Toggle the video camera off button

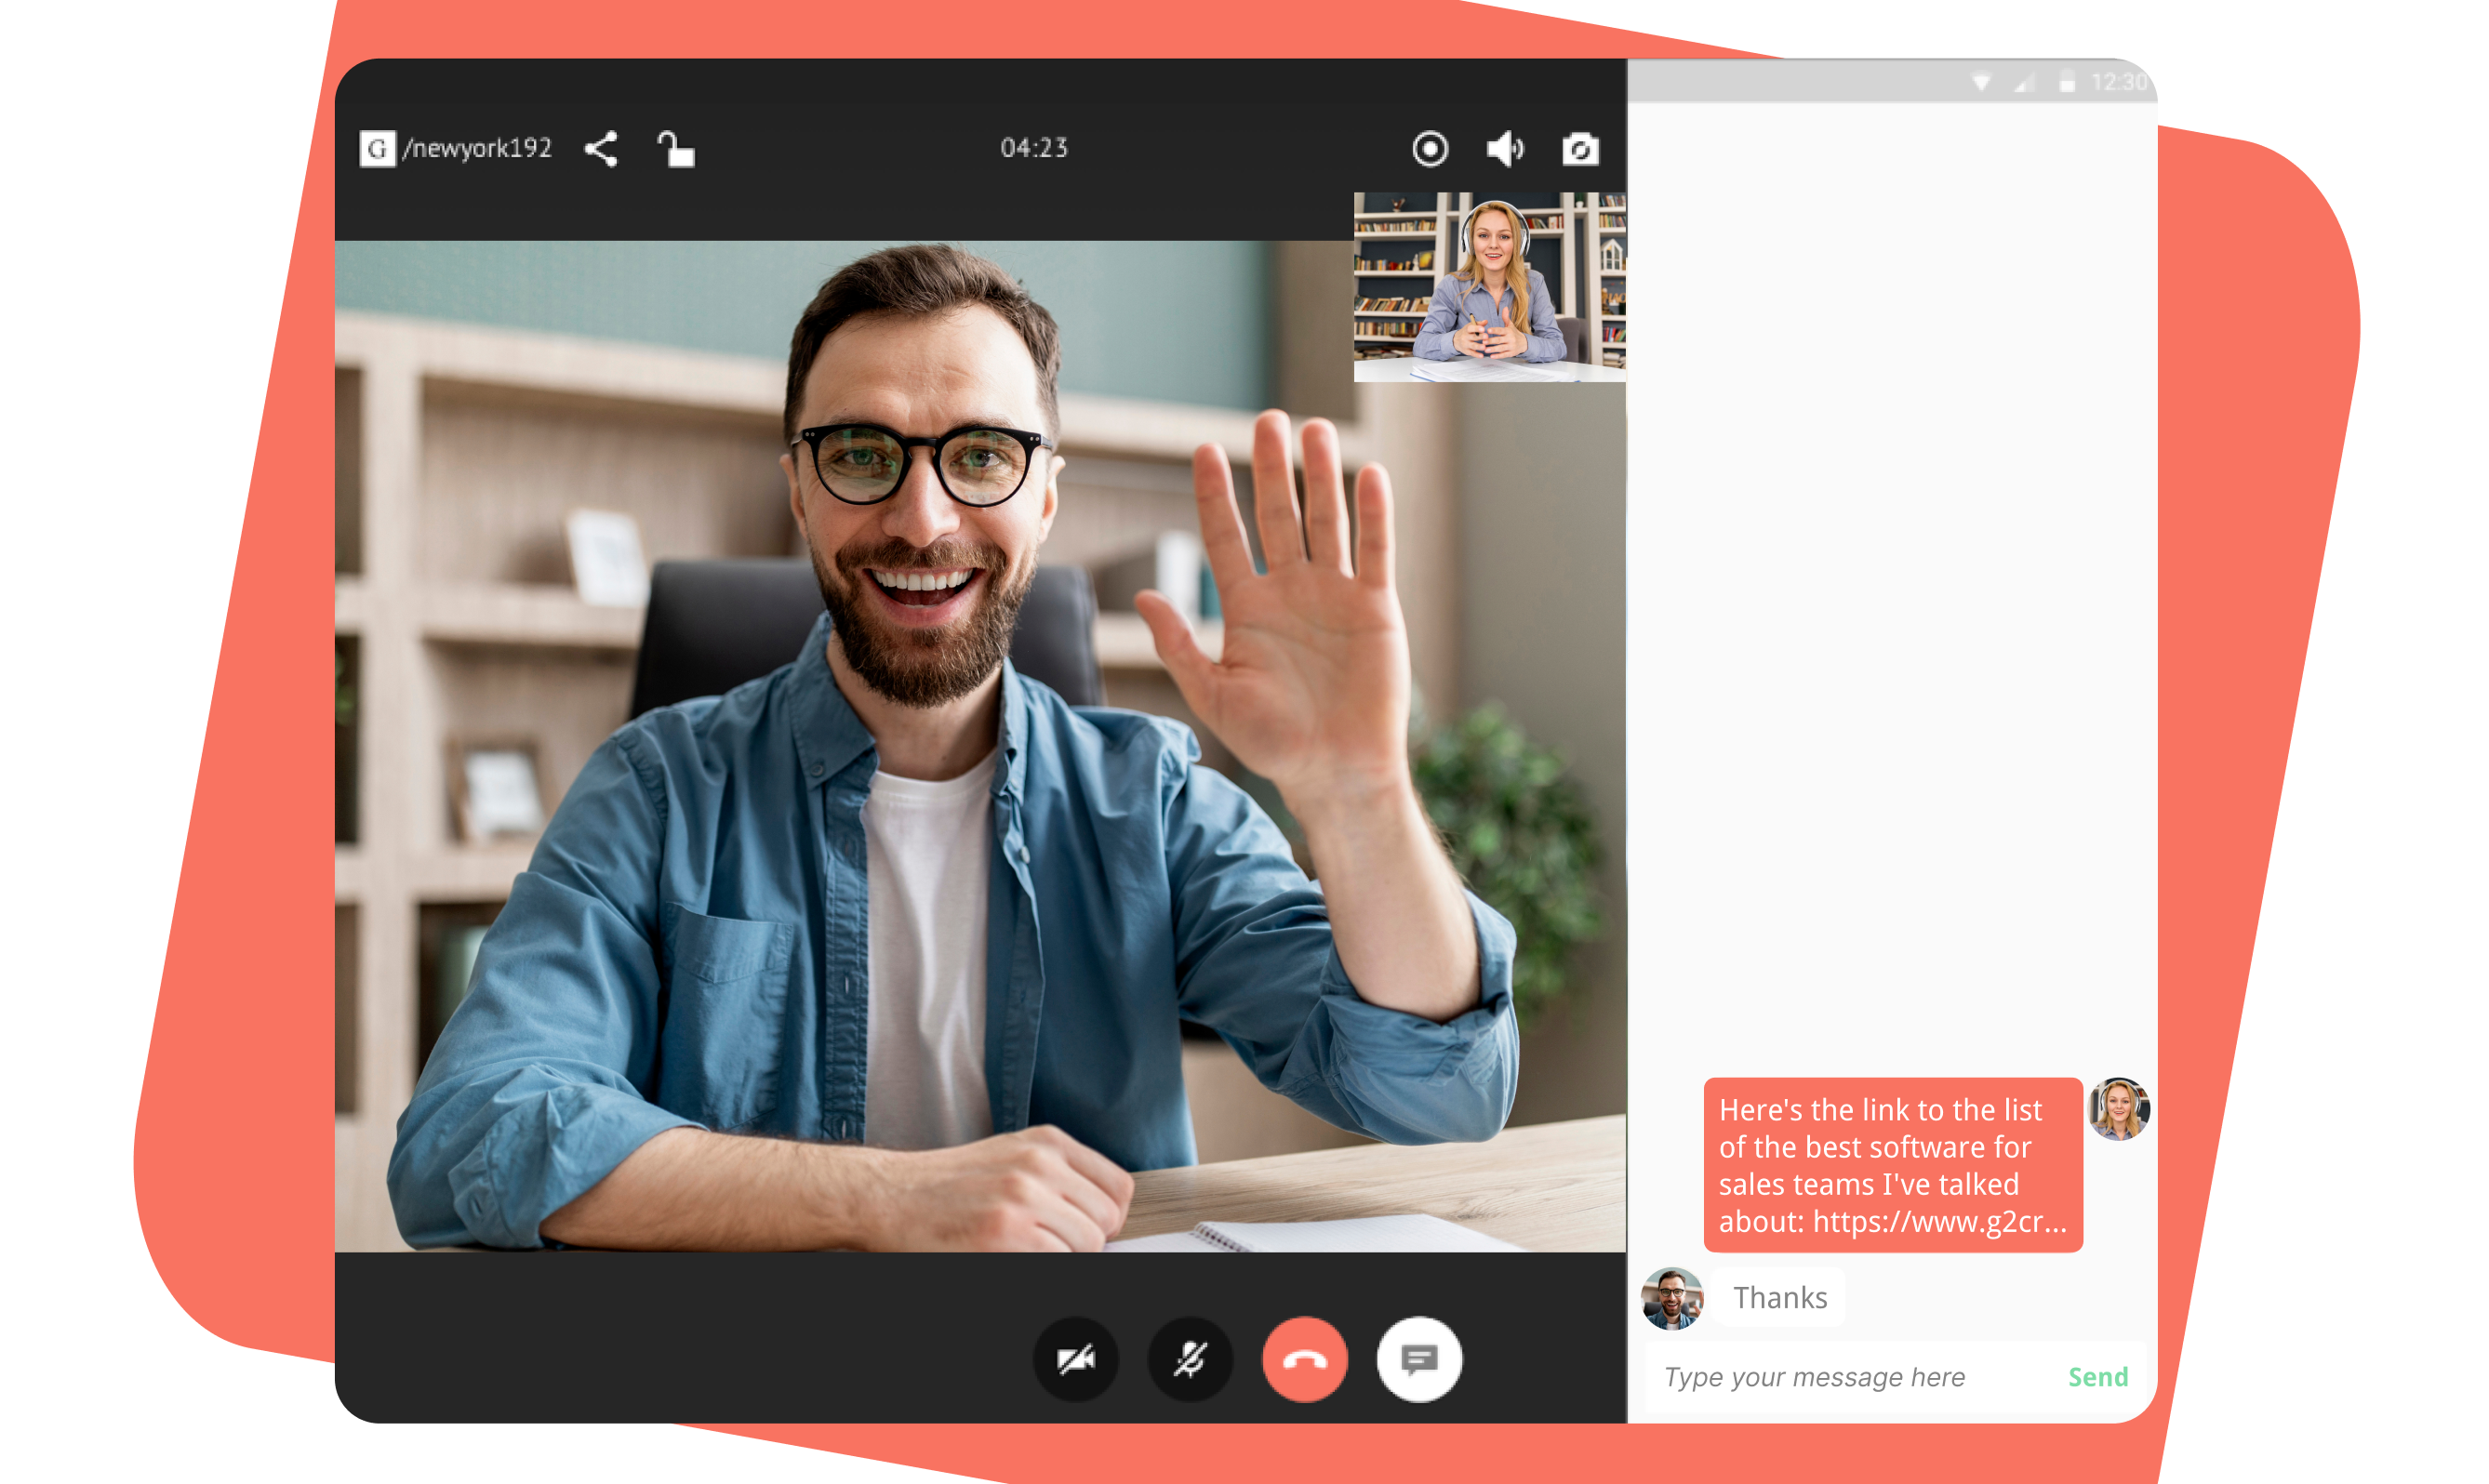[1076, 1359]
